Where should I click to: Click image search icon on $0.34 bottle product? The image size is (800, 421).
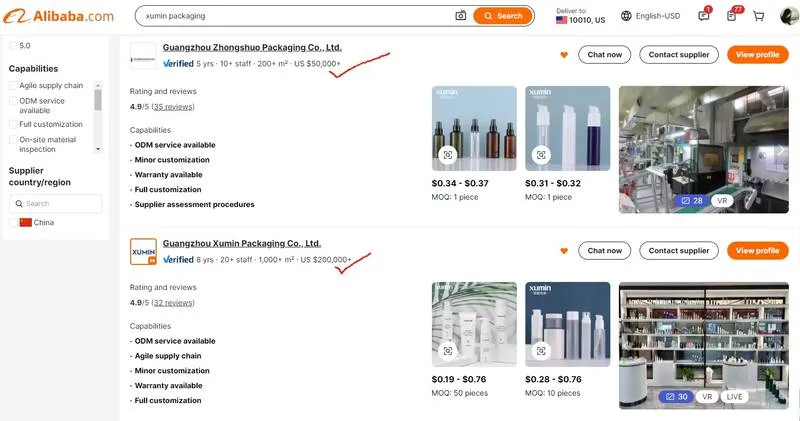point(447,155)
